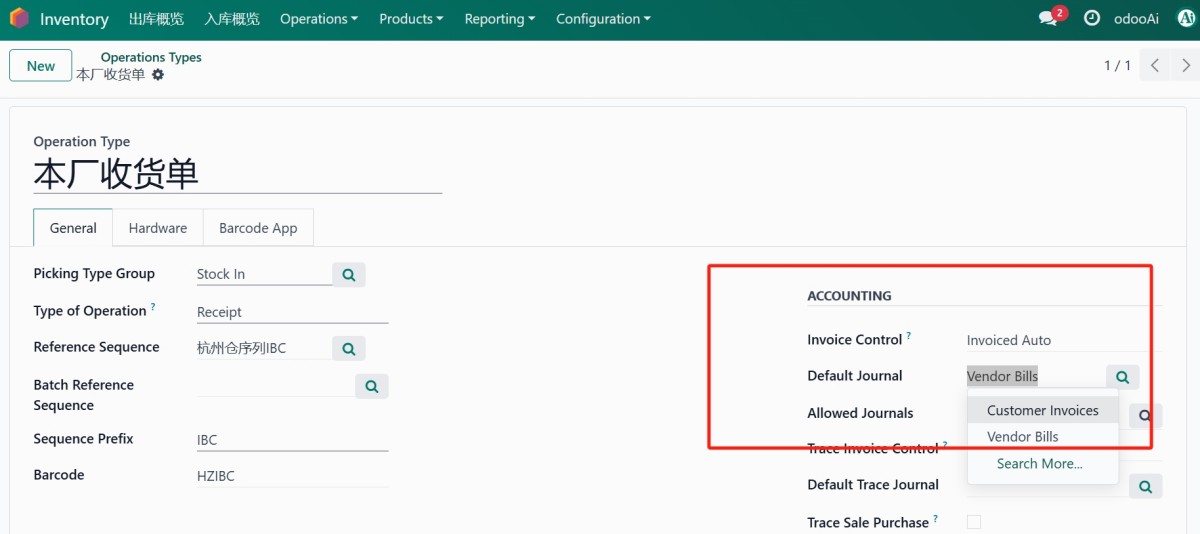Select Customer Invoices from journal dropdown
This screenshot has width=1200, height=534.
point(1042,410)
